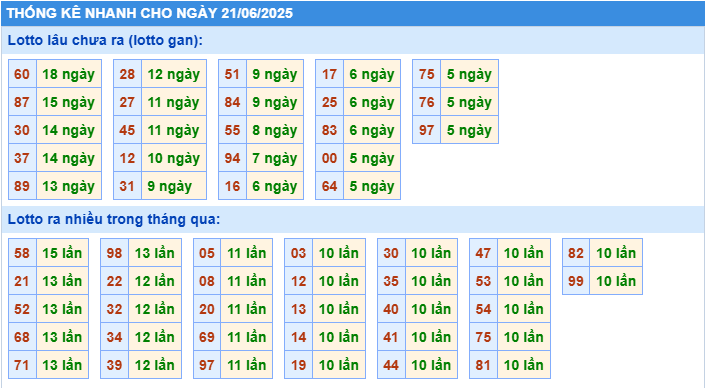Select '6 ngày' in the row of 17
707x388 pixels.
[x=372, y=74]
